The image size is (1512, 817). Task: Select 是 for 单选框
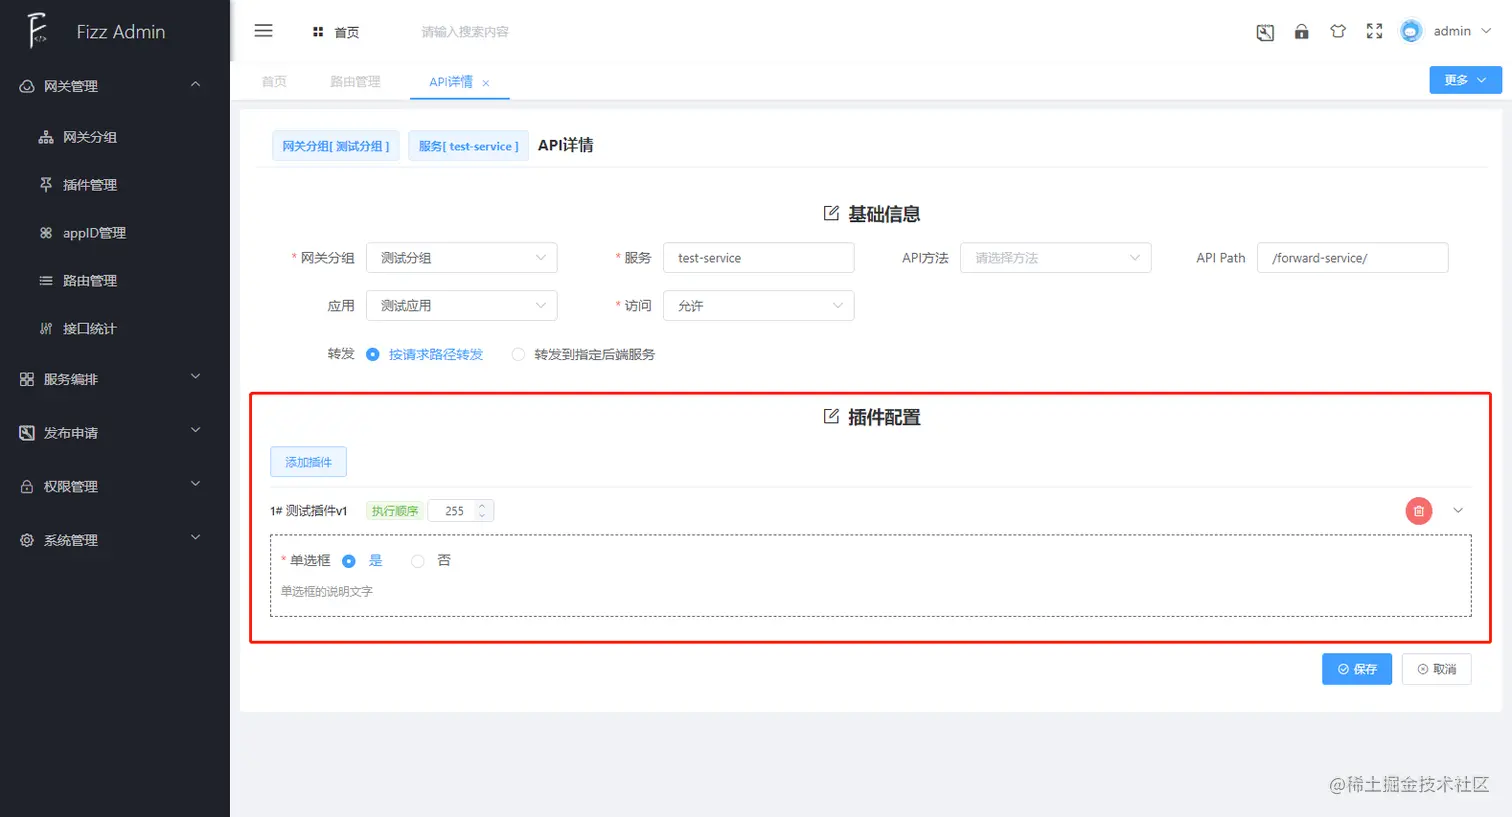349,561
